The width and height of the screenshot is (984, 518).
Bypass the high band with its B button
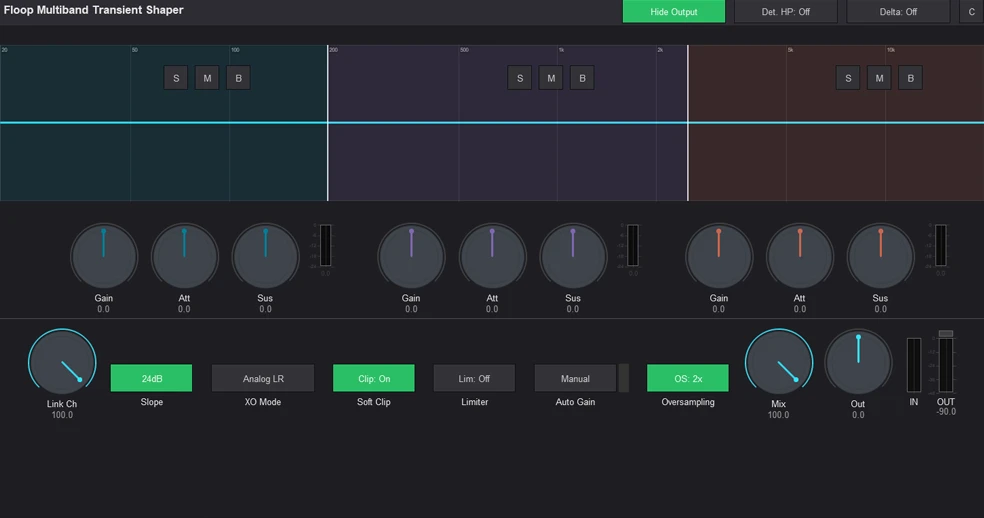pos(911,78)
